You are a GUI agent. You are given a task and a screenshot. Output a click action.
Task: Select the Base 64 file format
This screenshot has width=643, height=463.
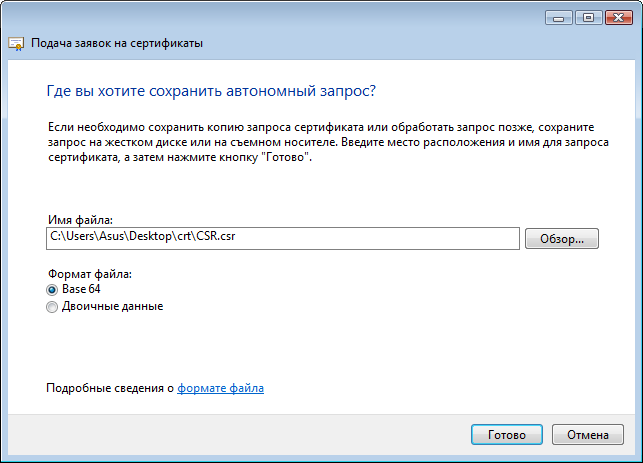52,290
